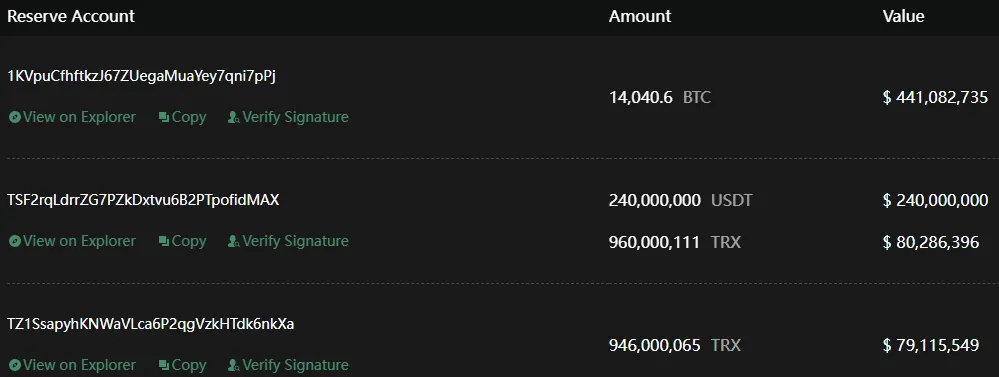Click compass icon for the TSF2rqLdrr account
The width and height of the screenshot is (999, 377).
(x=15, y=241)
